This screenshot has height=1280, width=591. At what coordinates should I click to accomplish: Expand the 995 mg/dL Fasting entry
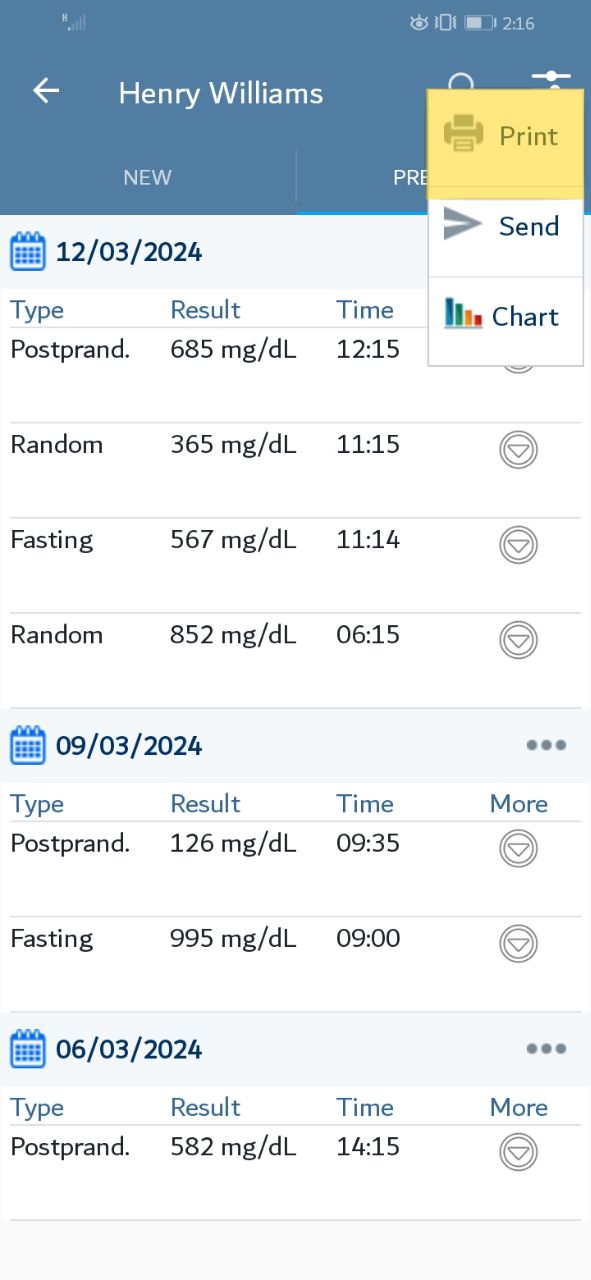(x=518, y=944)
